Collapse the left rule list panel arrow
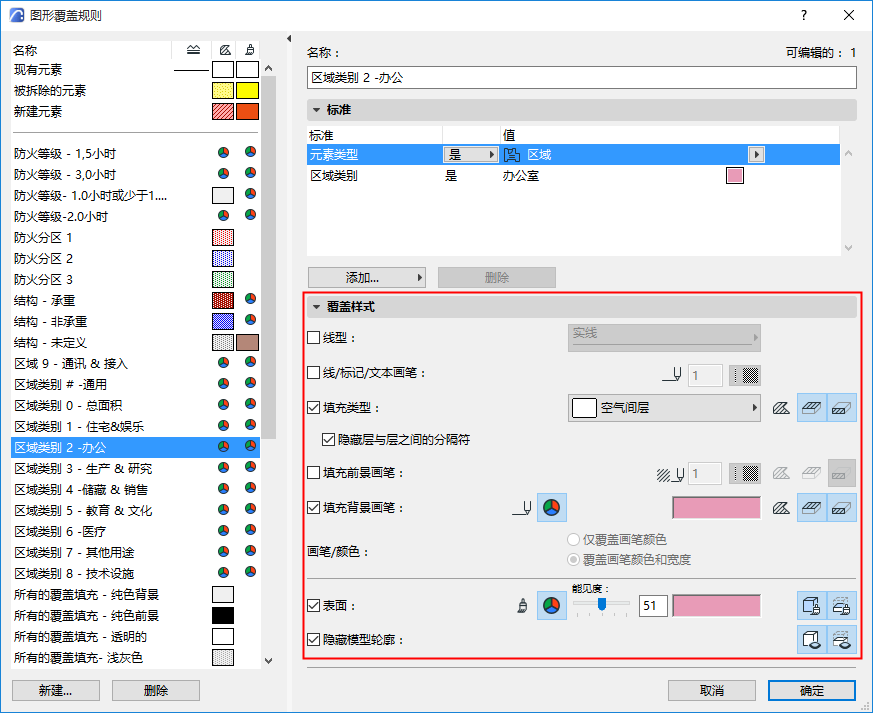 click(289, 38)
